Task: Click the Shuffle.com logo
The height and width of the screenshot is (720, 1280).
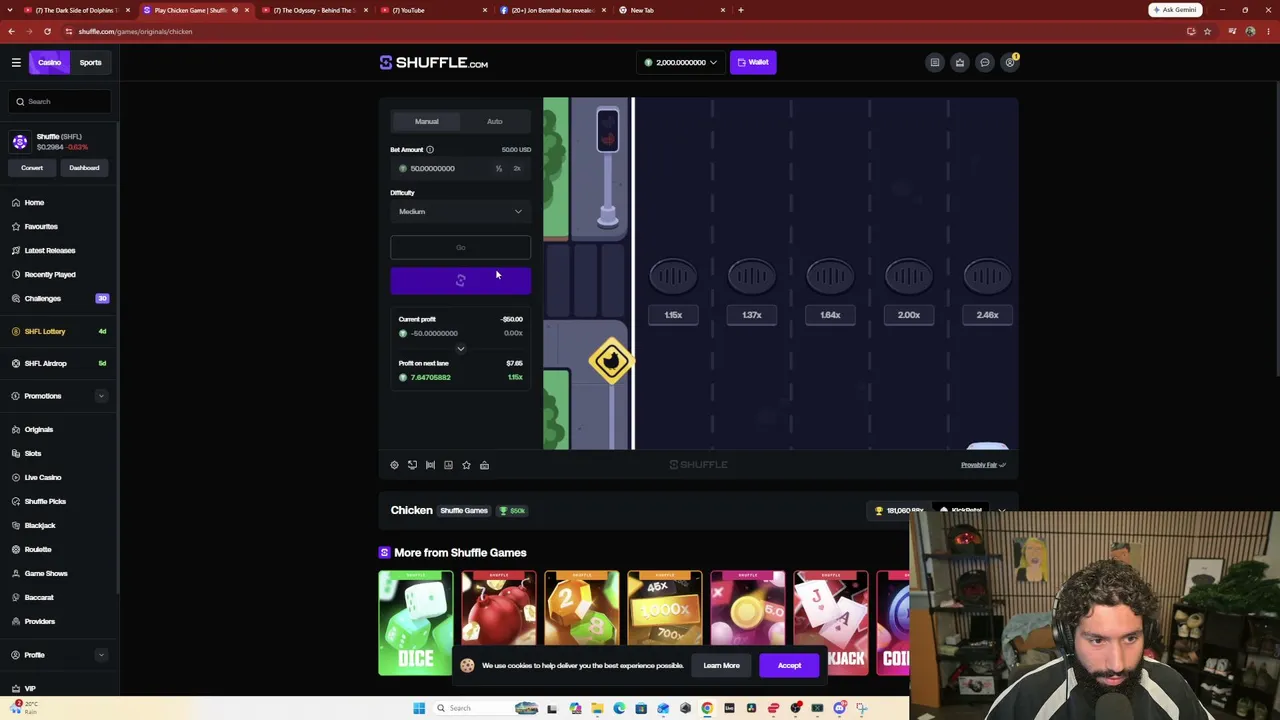Action: click(x=434, y=63)
